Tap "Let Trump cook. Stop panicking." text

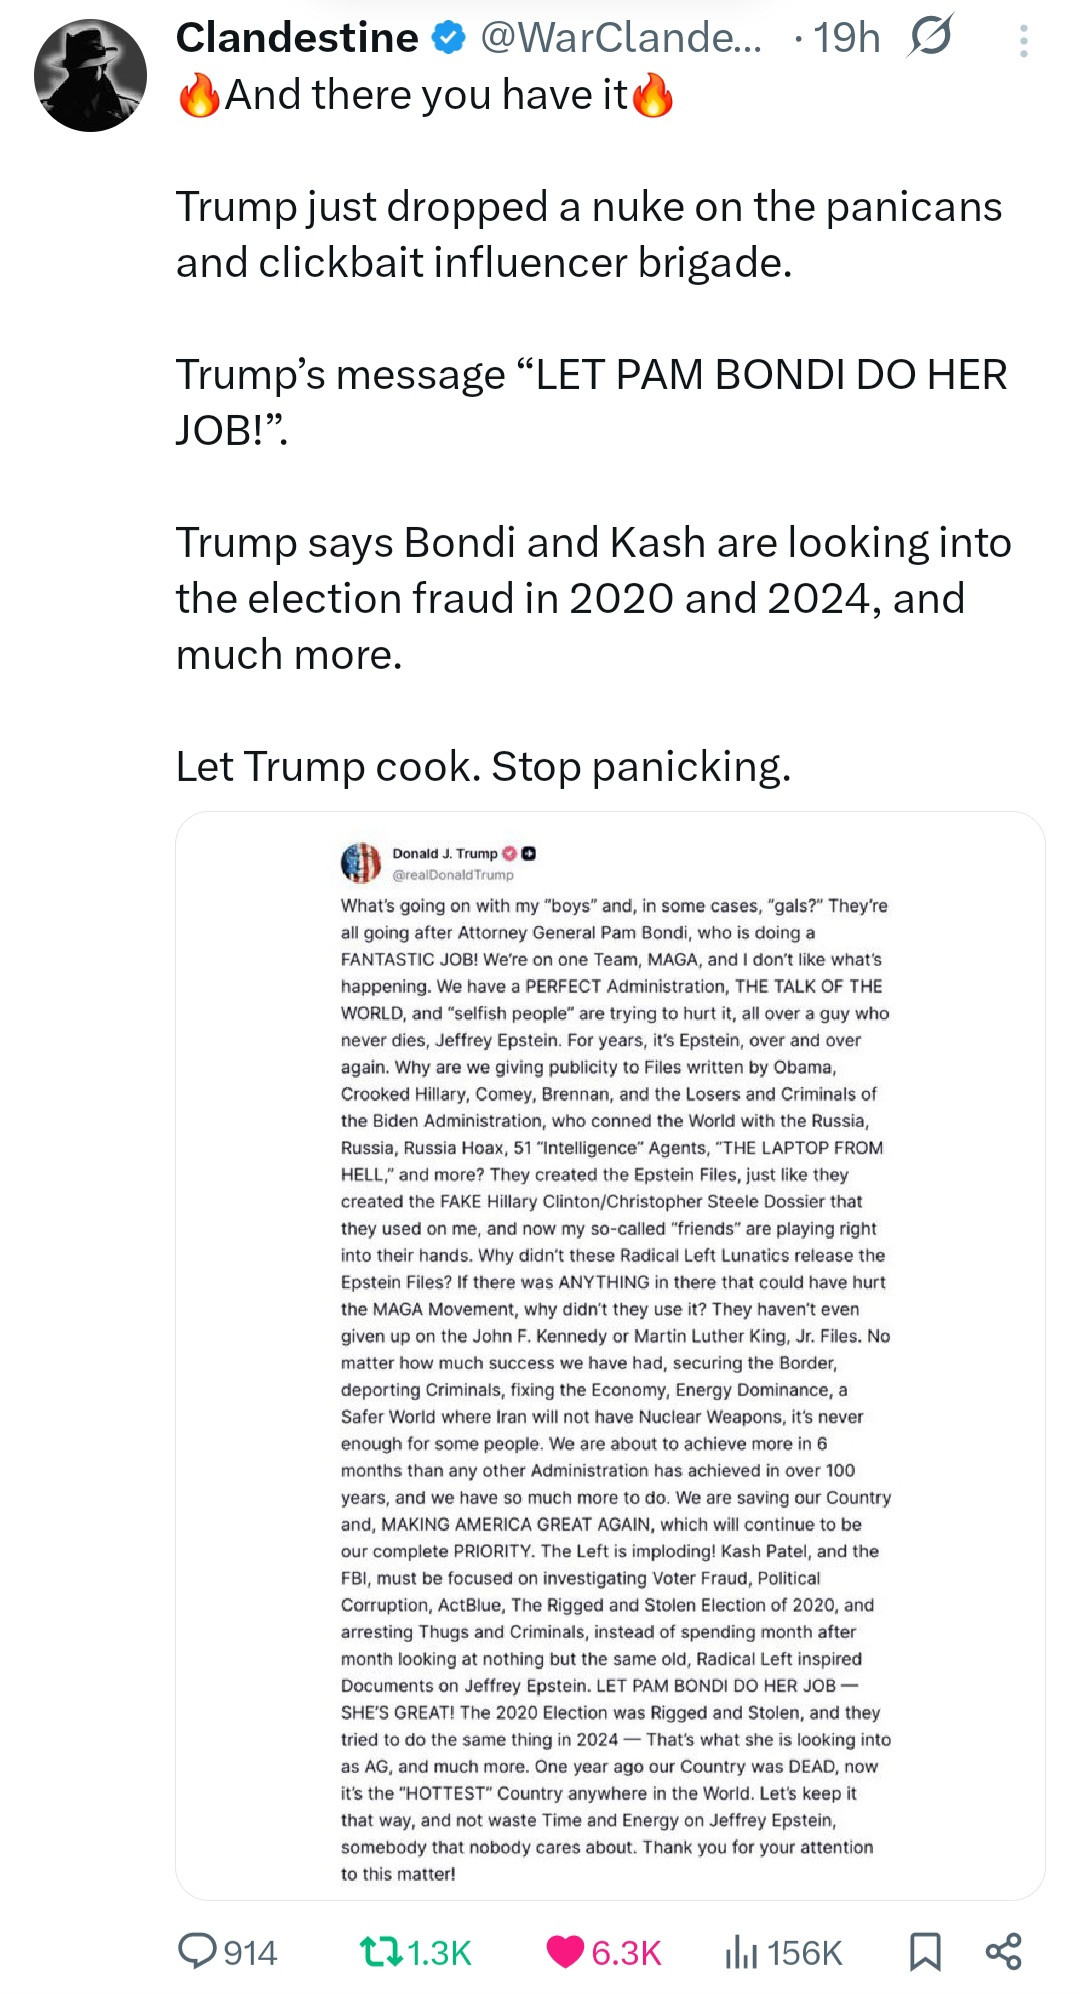tap(483, 767)
